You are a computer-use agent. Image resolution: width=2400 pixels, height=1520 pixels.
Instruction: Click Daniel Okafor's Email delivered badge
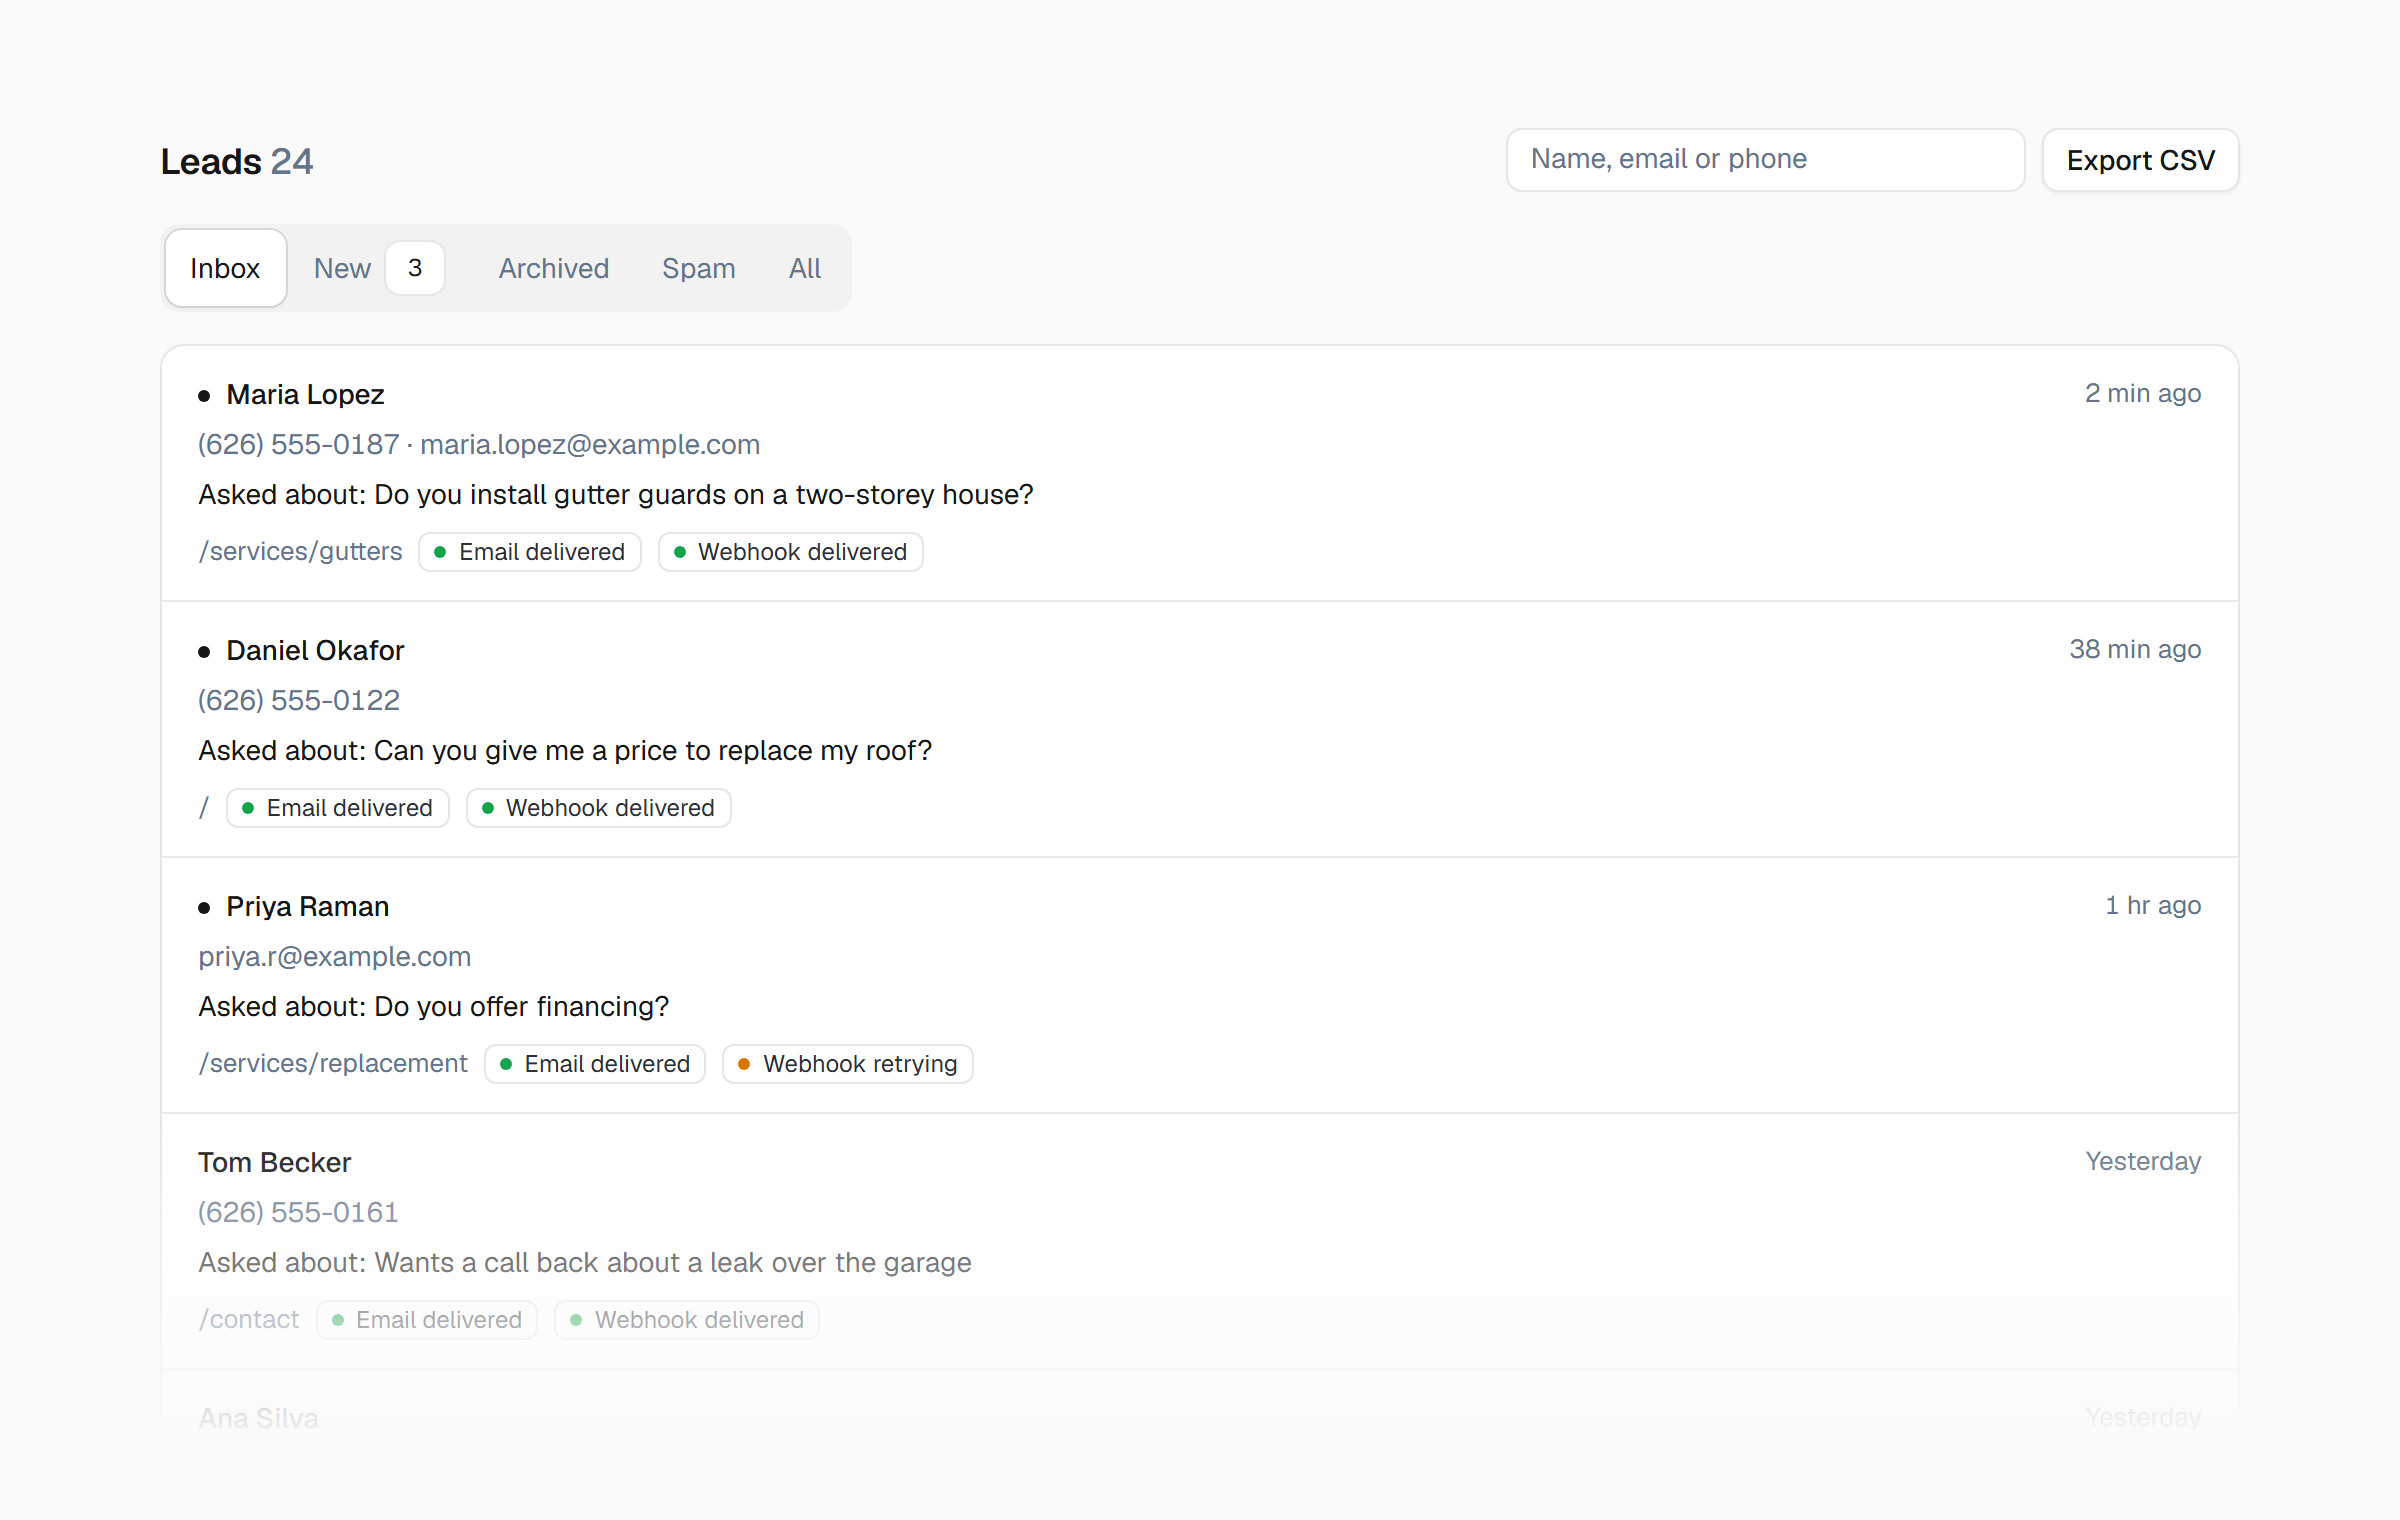coord(338,808)
